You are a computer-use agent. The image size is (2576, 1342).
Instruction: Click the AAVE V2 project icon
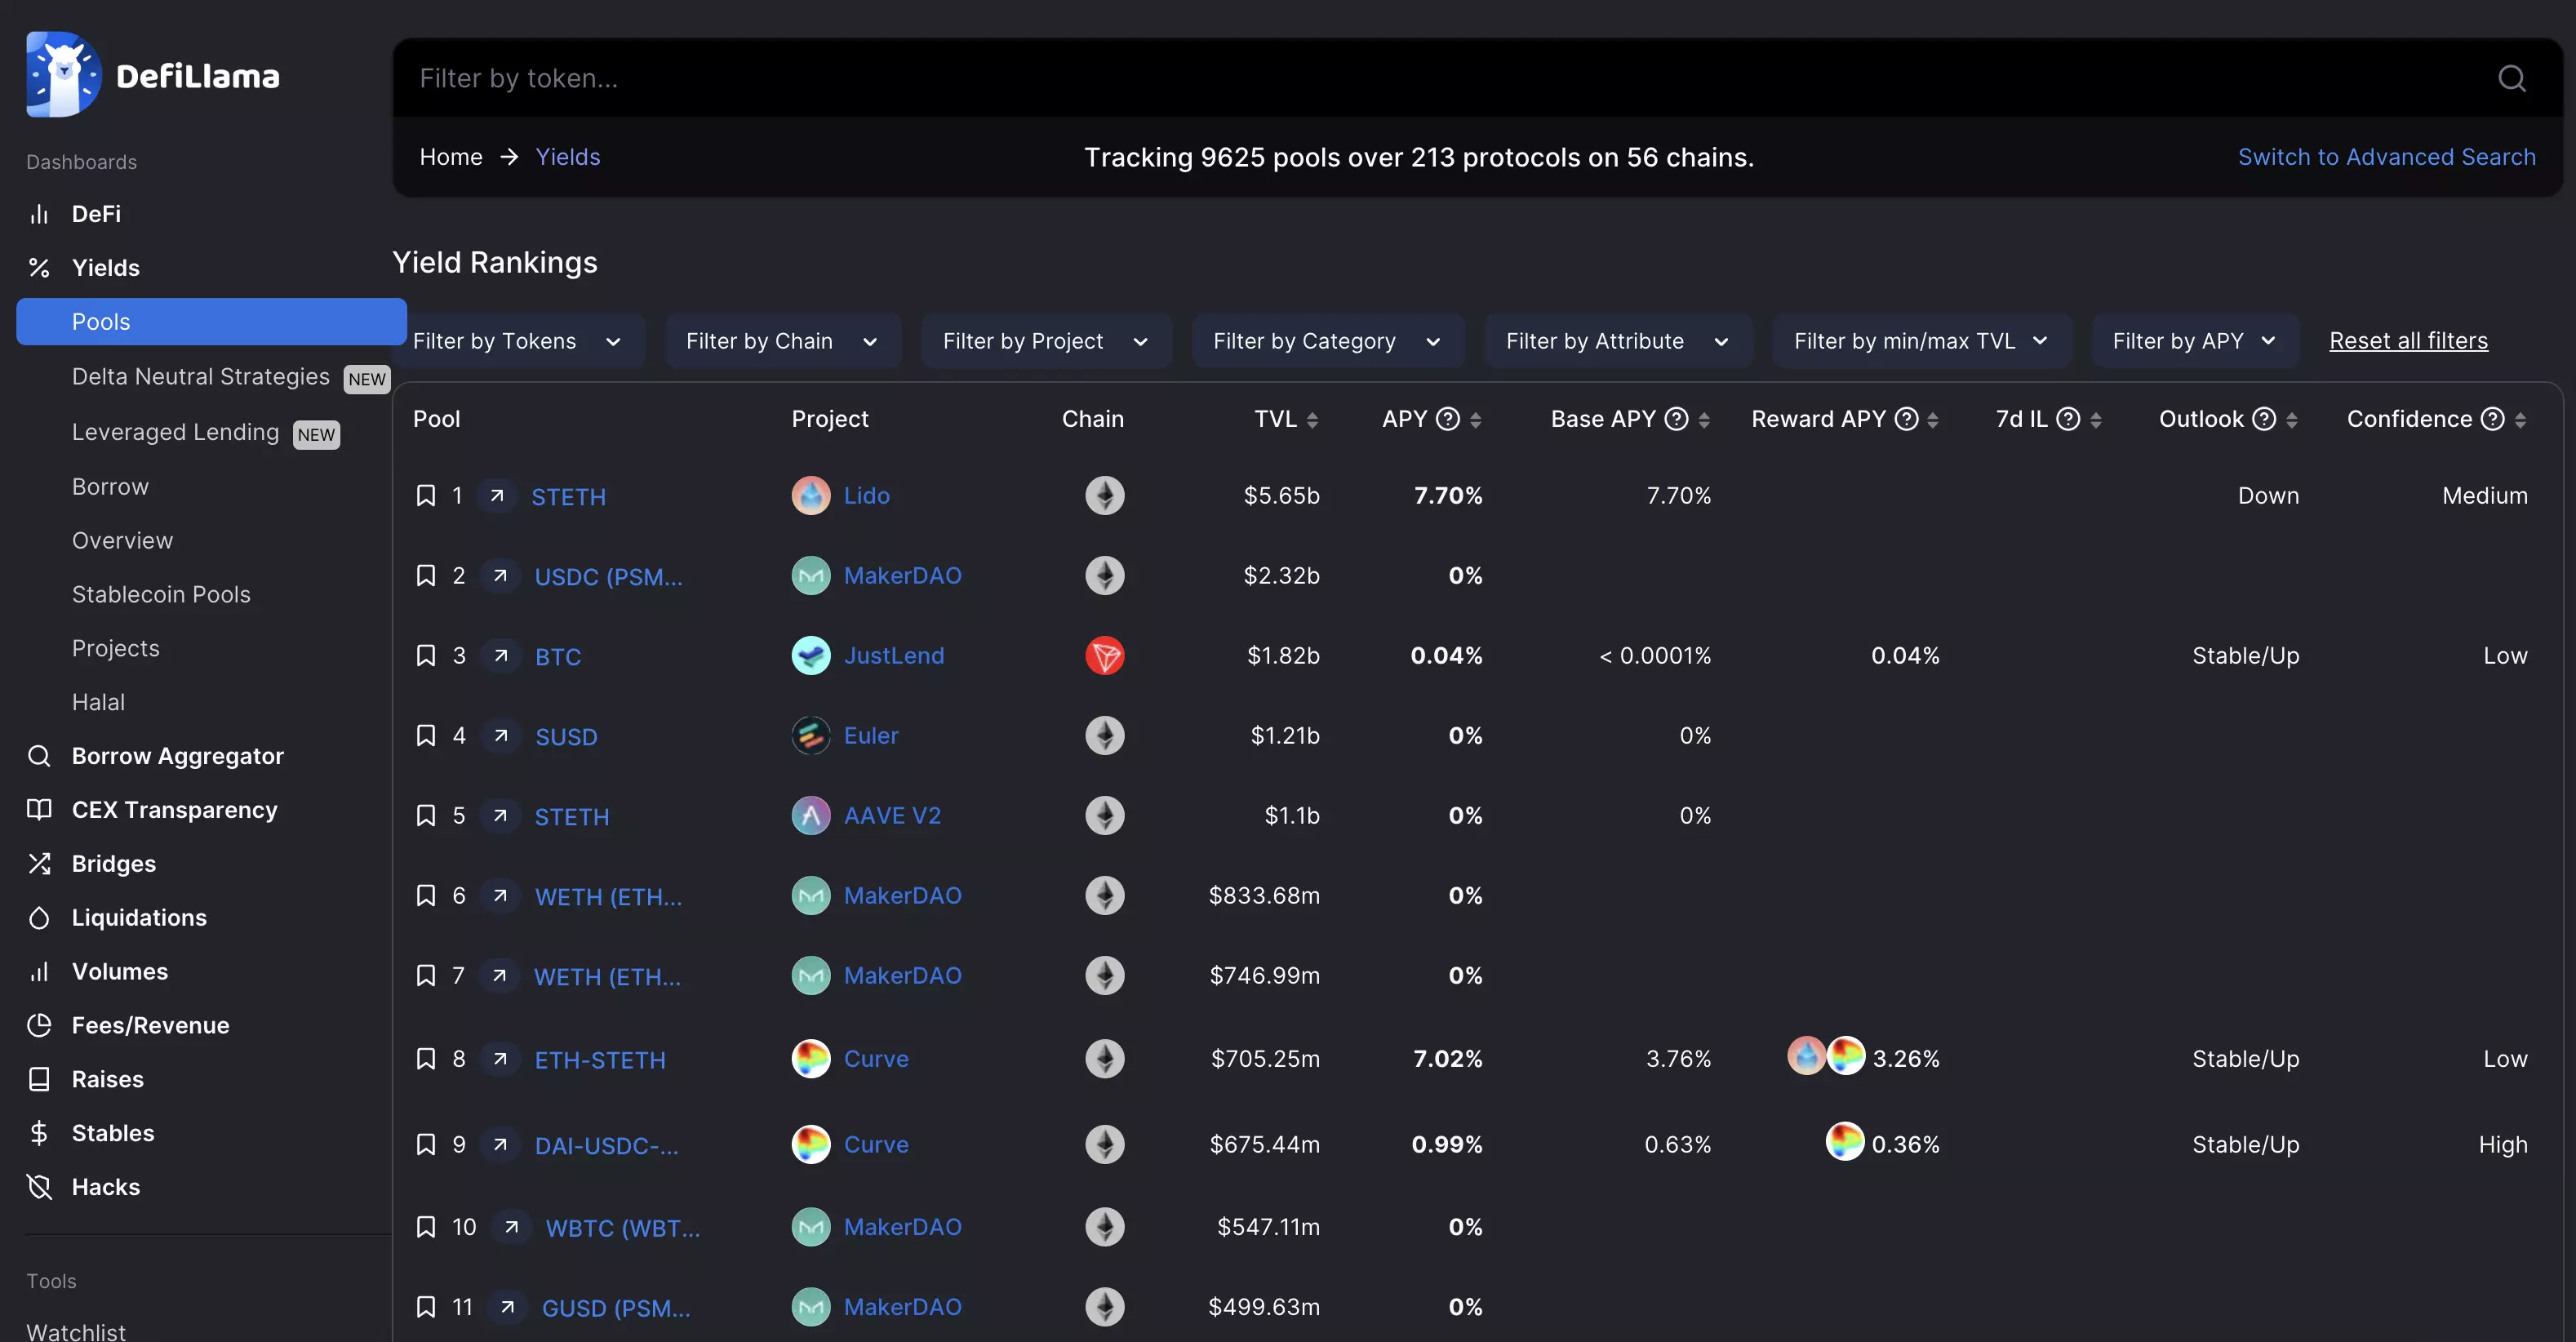pyautogui.click(x=811, y=816)
